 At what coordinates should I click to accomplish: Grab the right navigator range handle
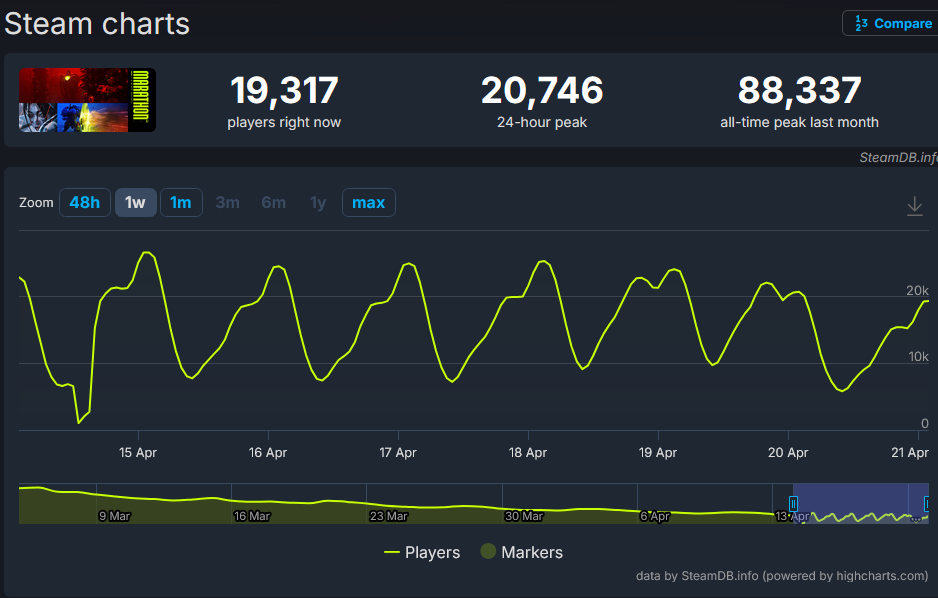(x=927, y=504)
